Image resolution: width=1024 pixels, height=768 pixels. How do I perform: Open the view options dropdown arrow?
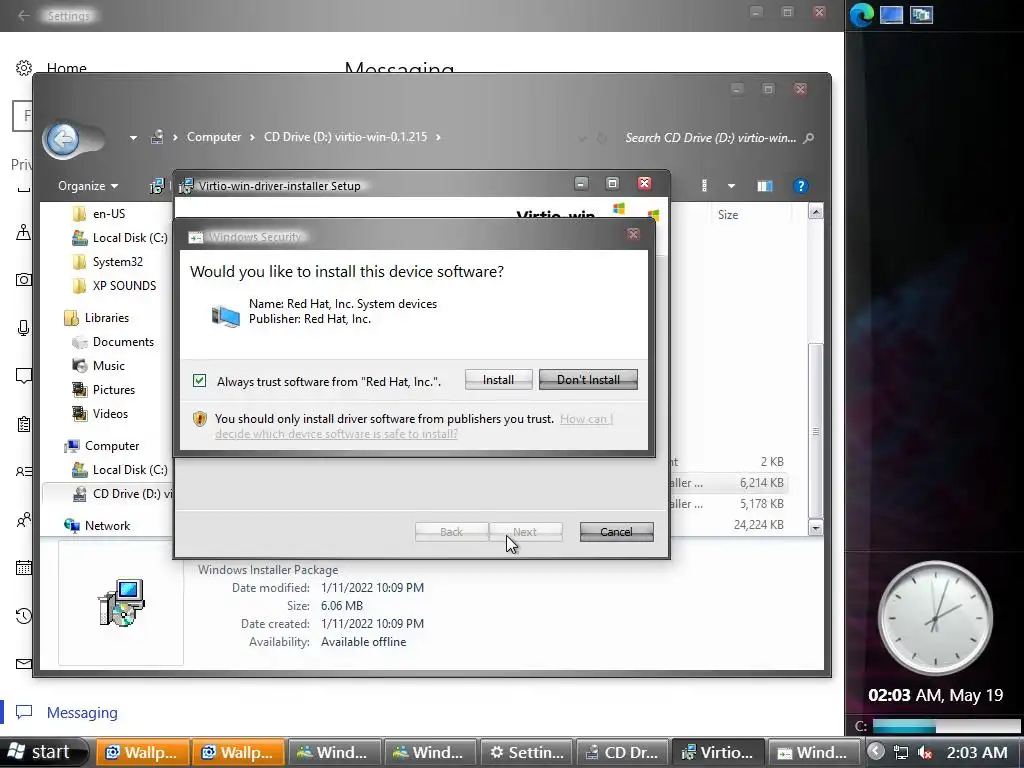tap(731, 186)
